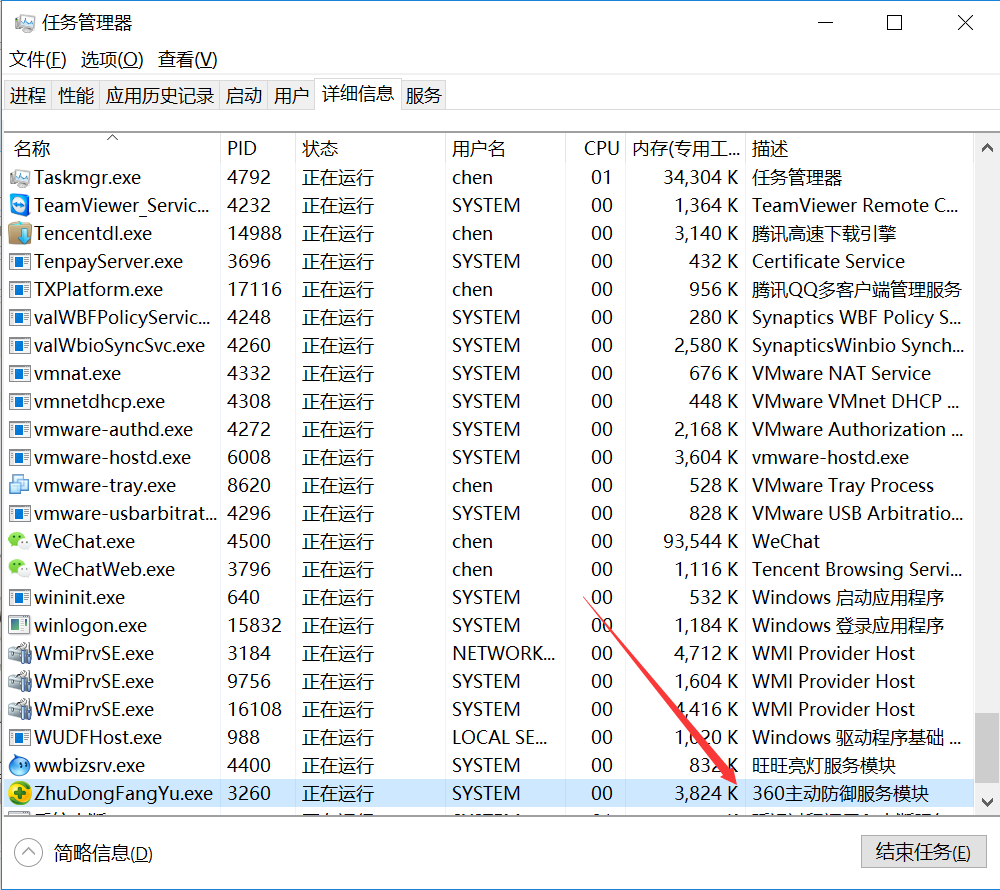Click description 旺旺亮灯服务模块

(x=824, y=765)
